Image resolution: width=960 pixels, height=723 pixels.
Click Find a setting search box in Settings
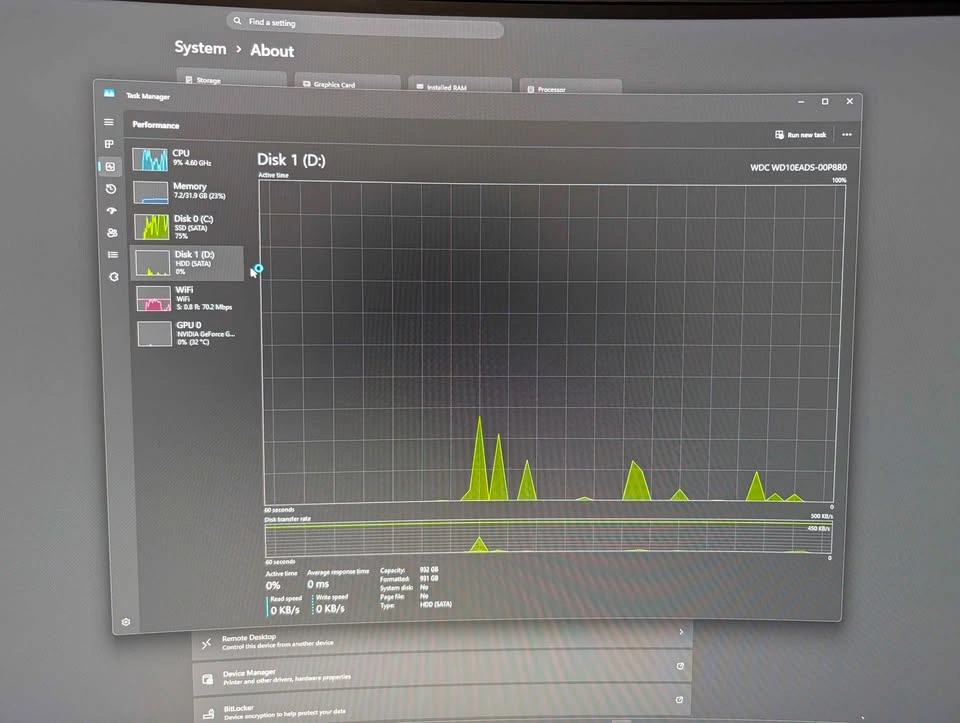(365, 26)
